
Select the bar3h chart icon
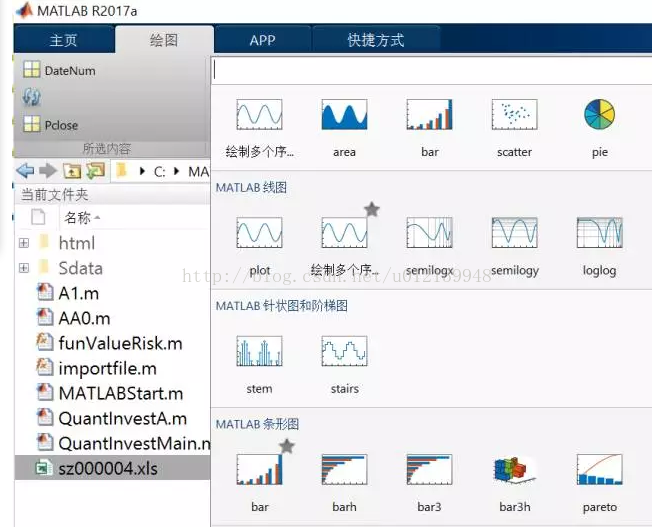514,471
